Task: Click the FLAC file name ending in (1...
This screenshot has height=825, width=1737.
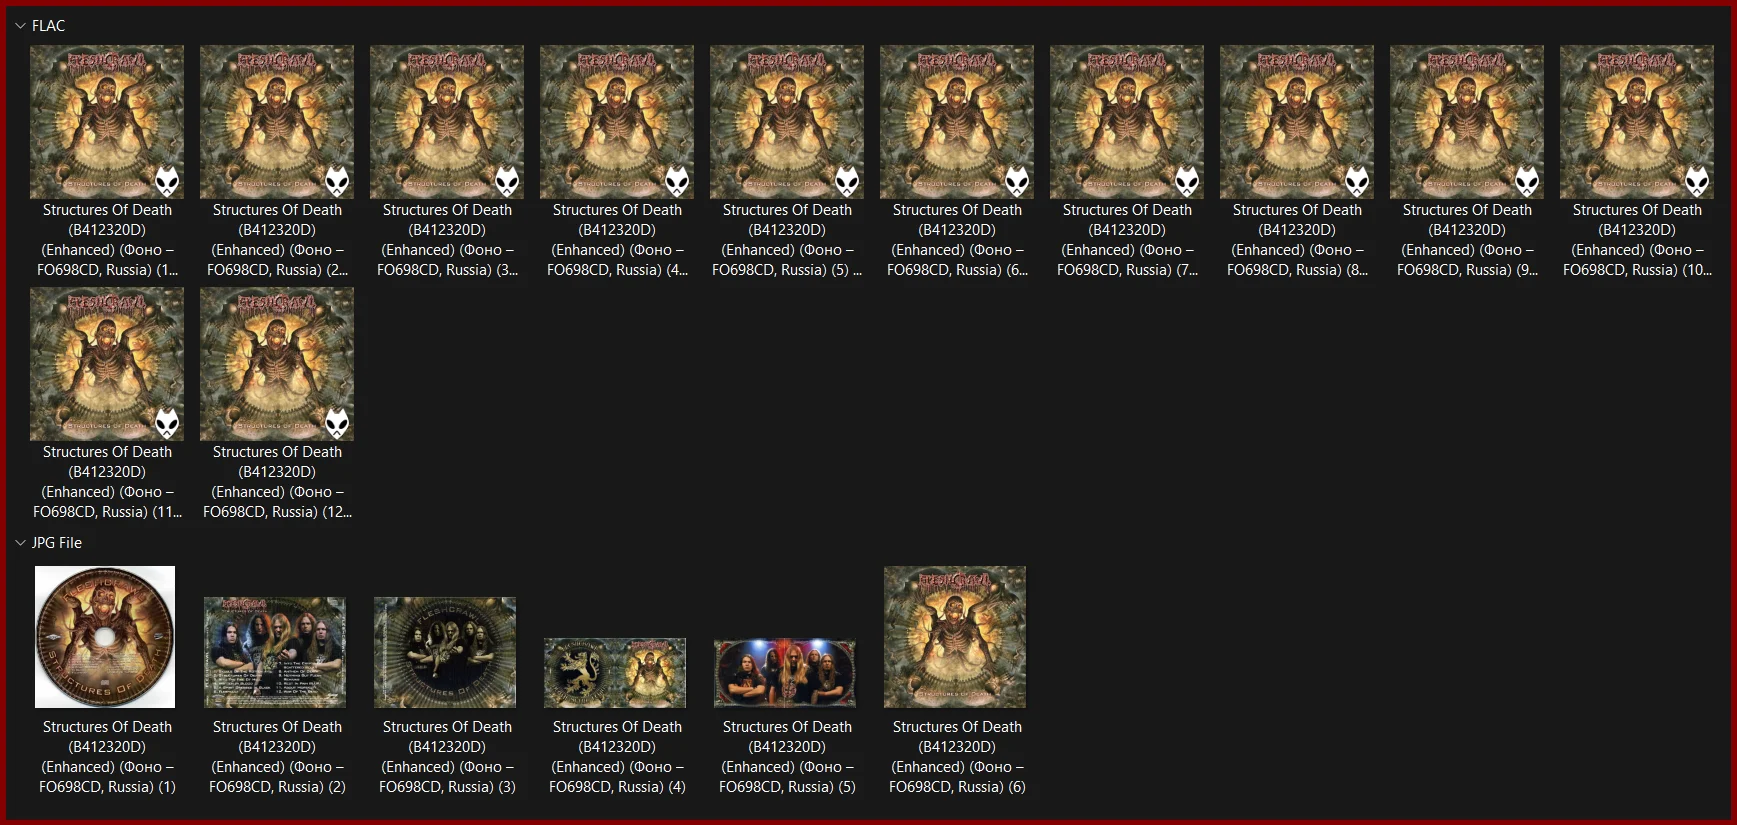Action: pyautogui.click(x=107, y=240)
